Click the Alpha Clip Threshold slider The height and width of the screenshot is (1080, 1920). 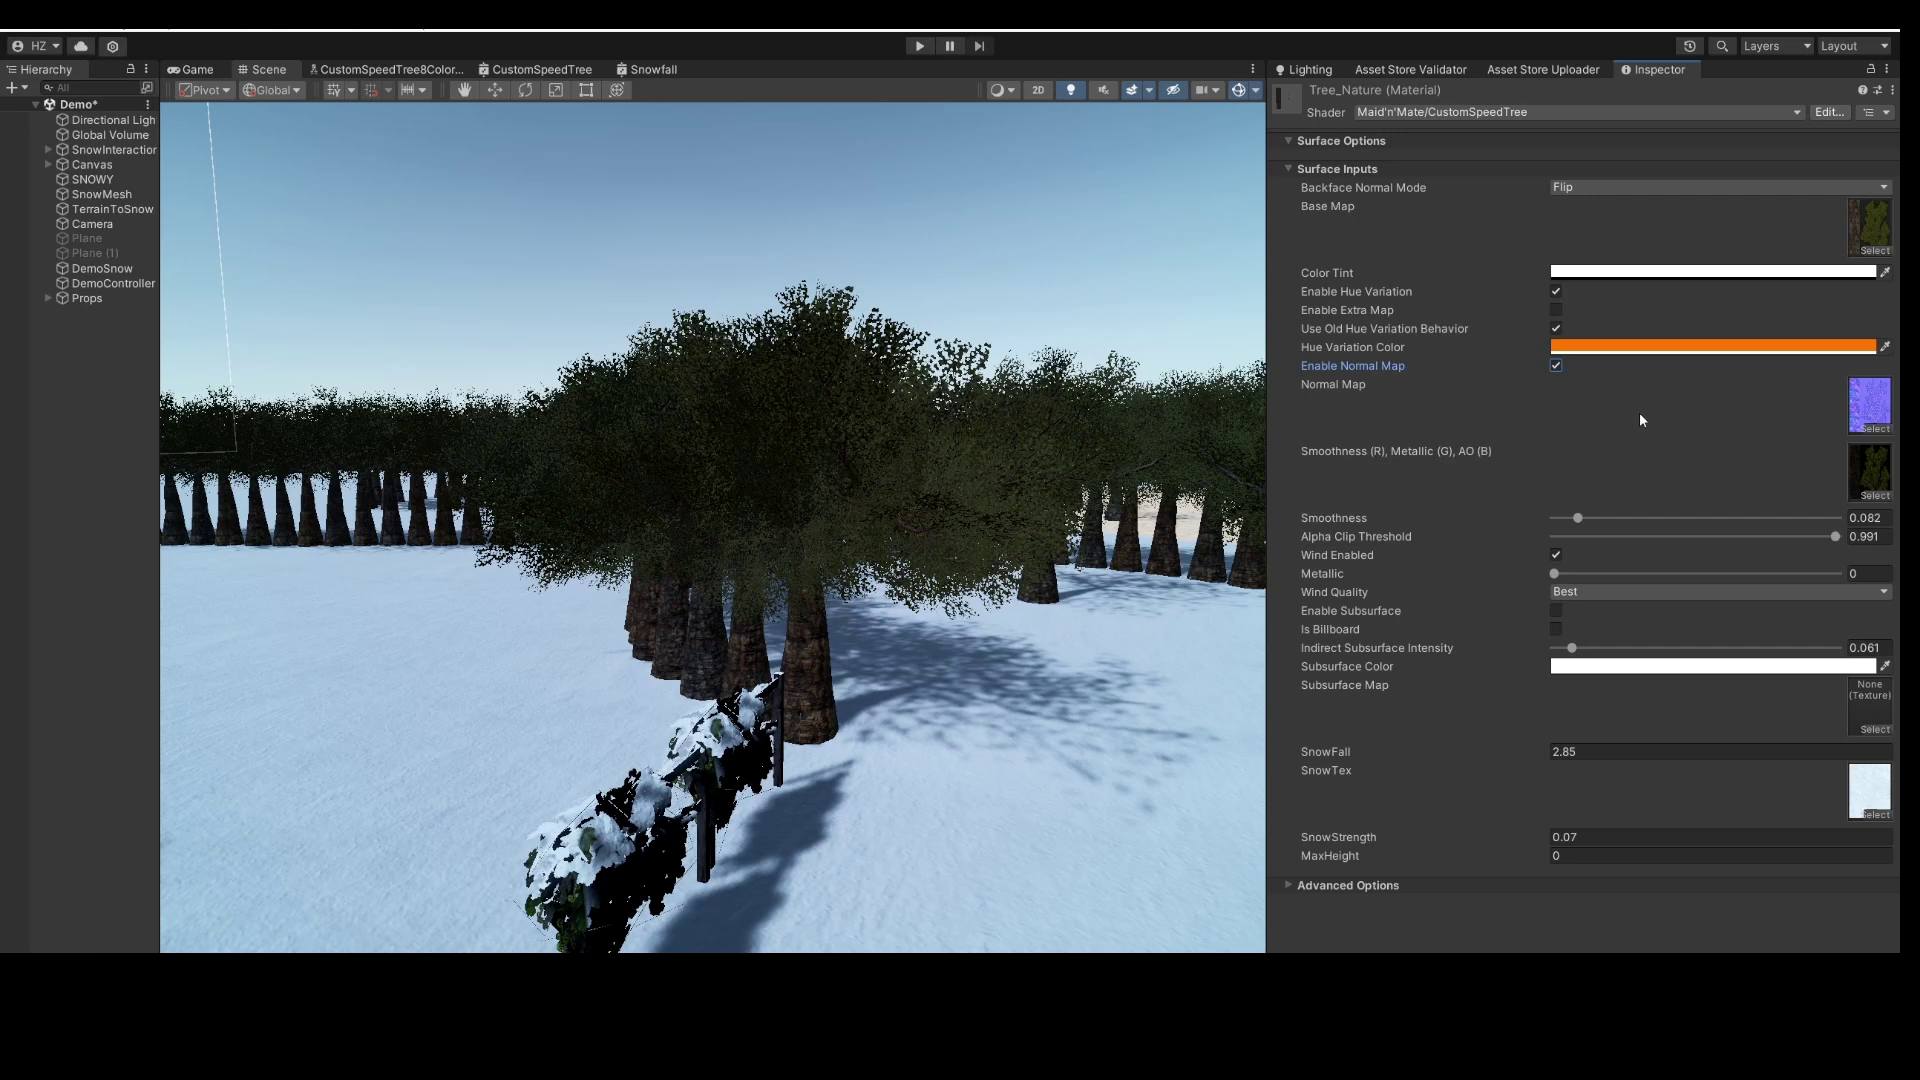tap(1695, 537)
